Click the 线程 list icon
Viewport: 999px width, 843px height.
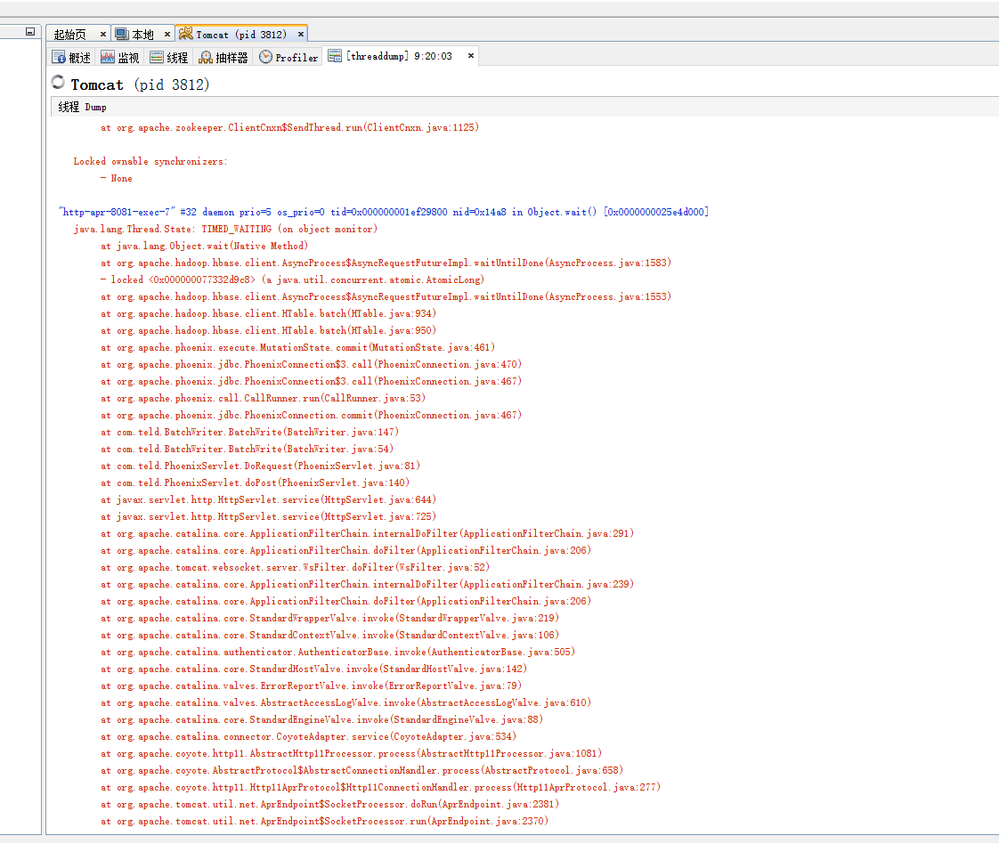tap(156, 57)
